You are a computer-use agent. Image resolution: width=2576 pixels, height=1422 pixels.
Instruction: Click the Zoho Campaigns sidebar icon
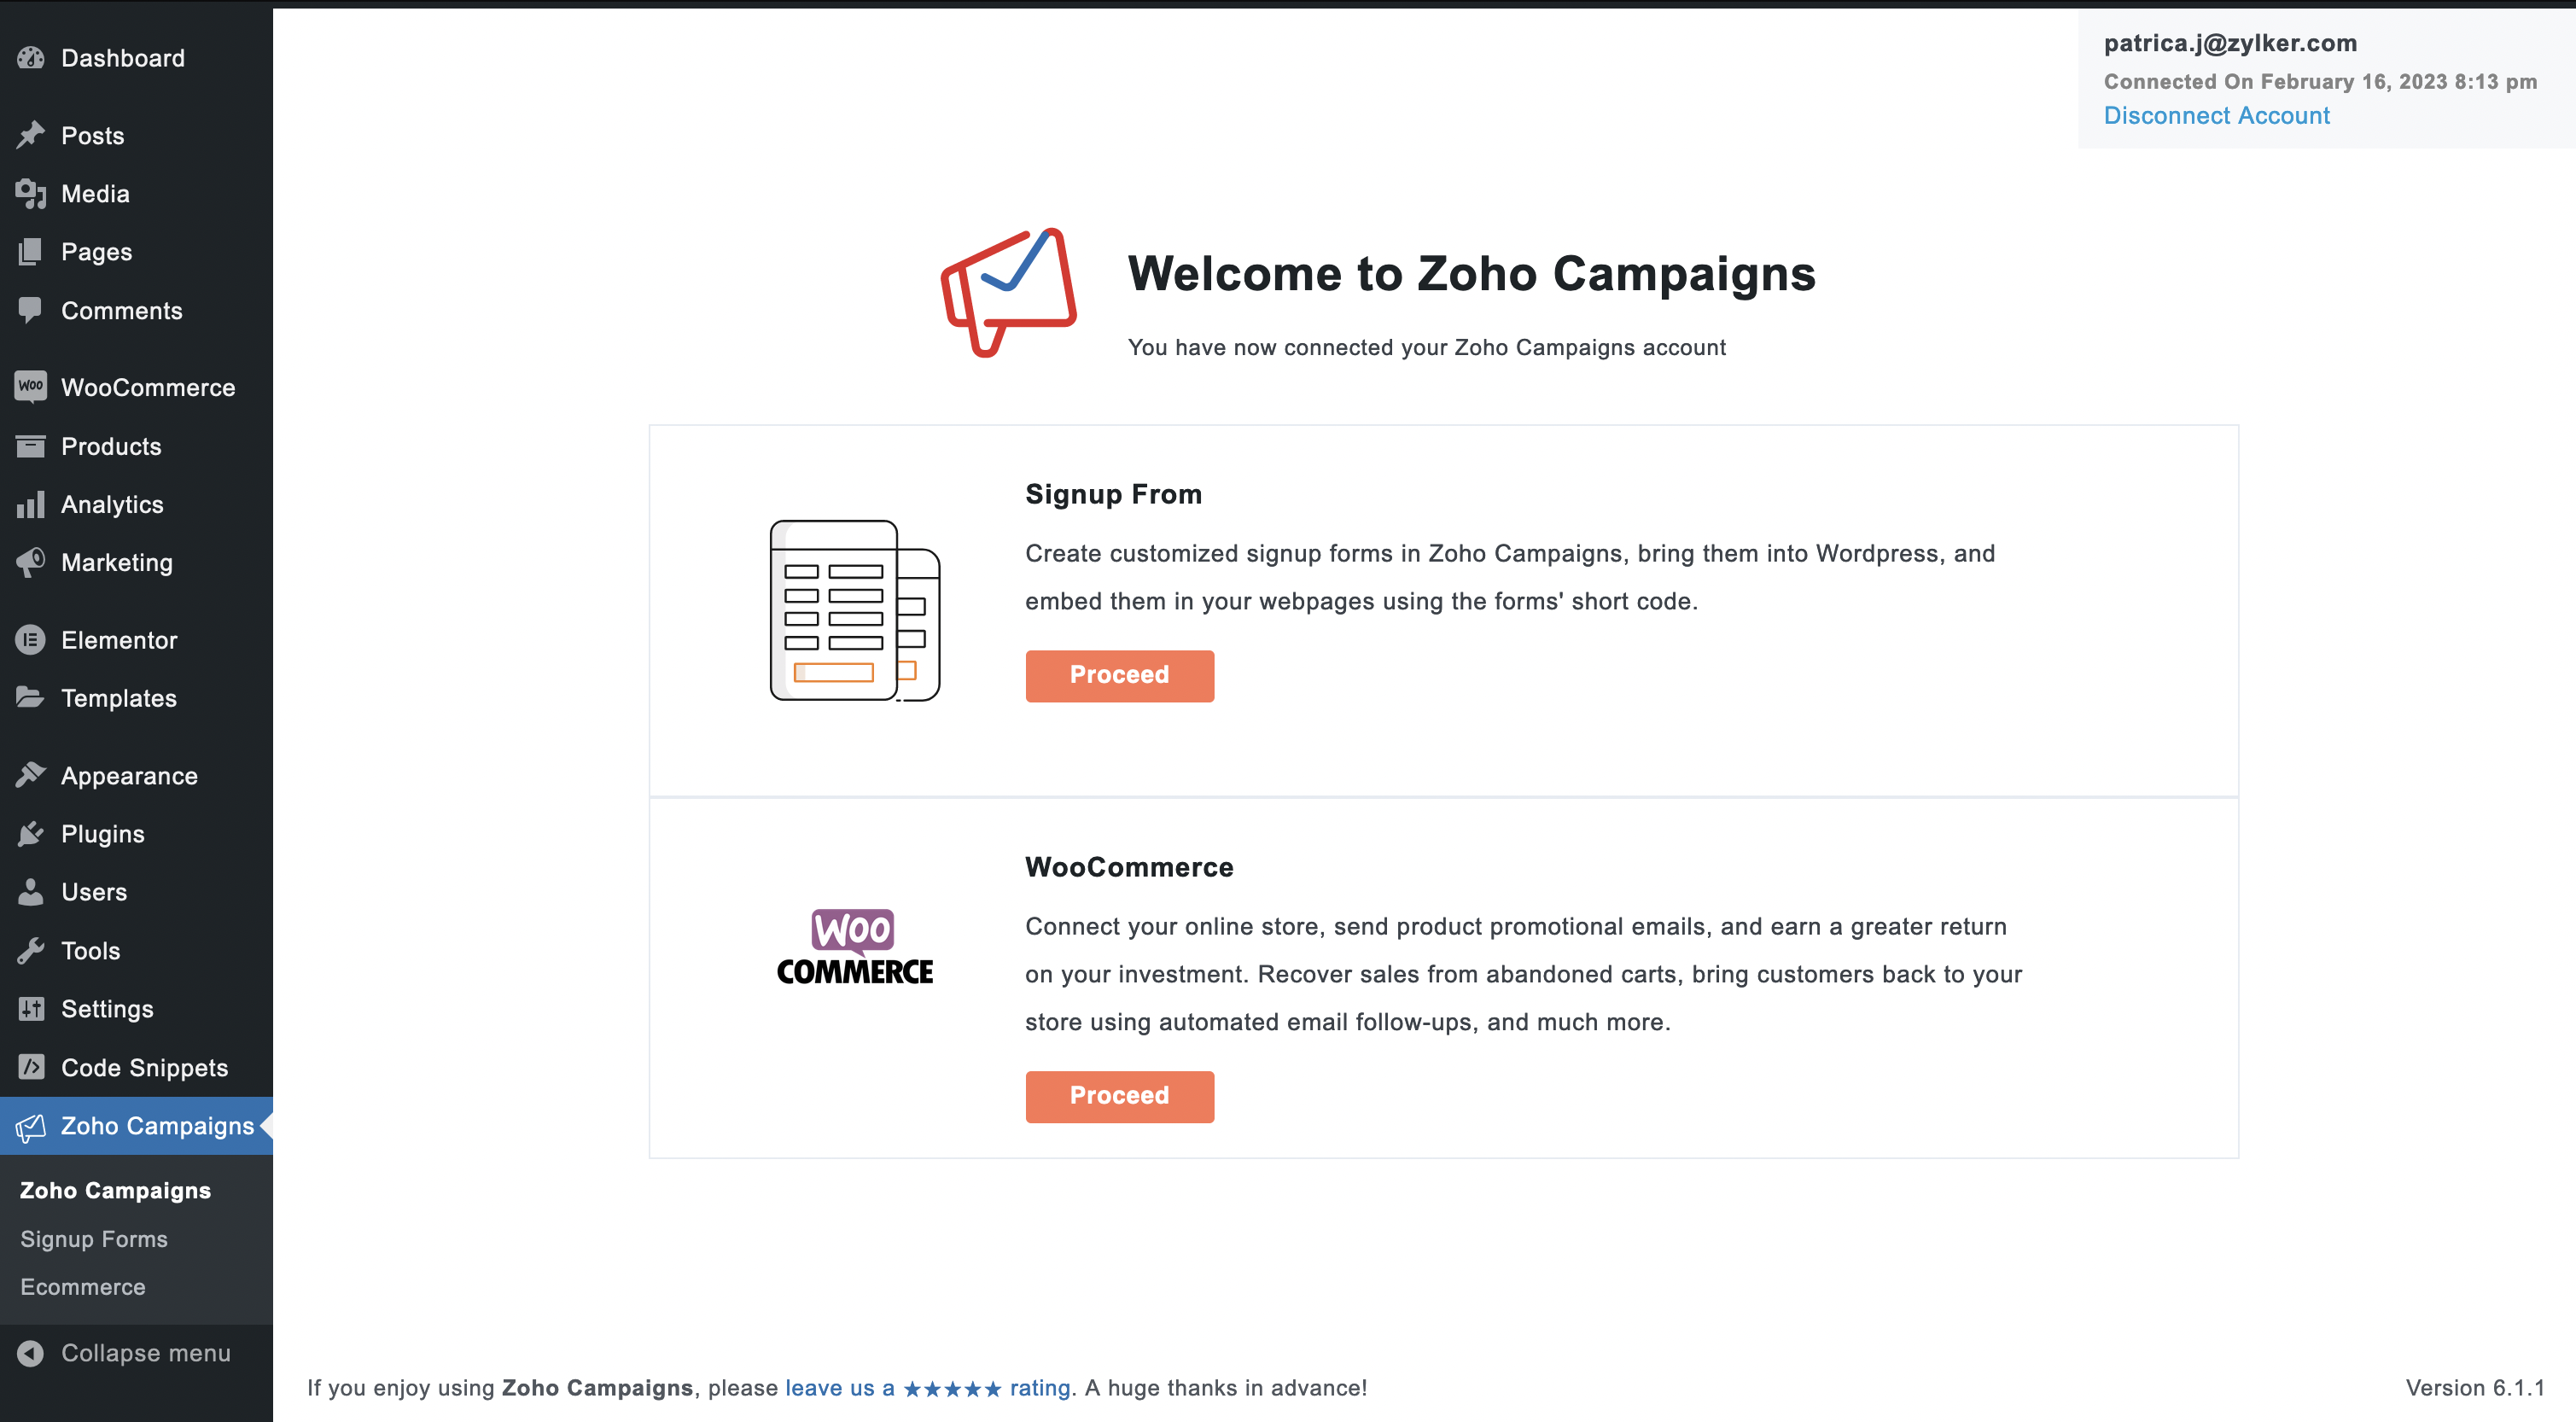32,1124
